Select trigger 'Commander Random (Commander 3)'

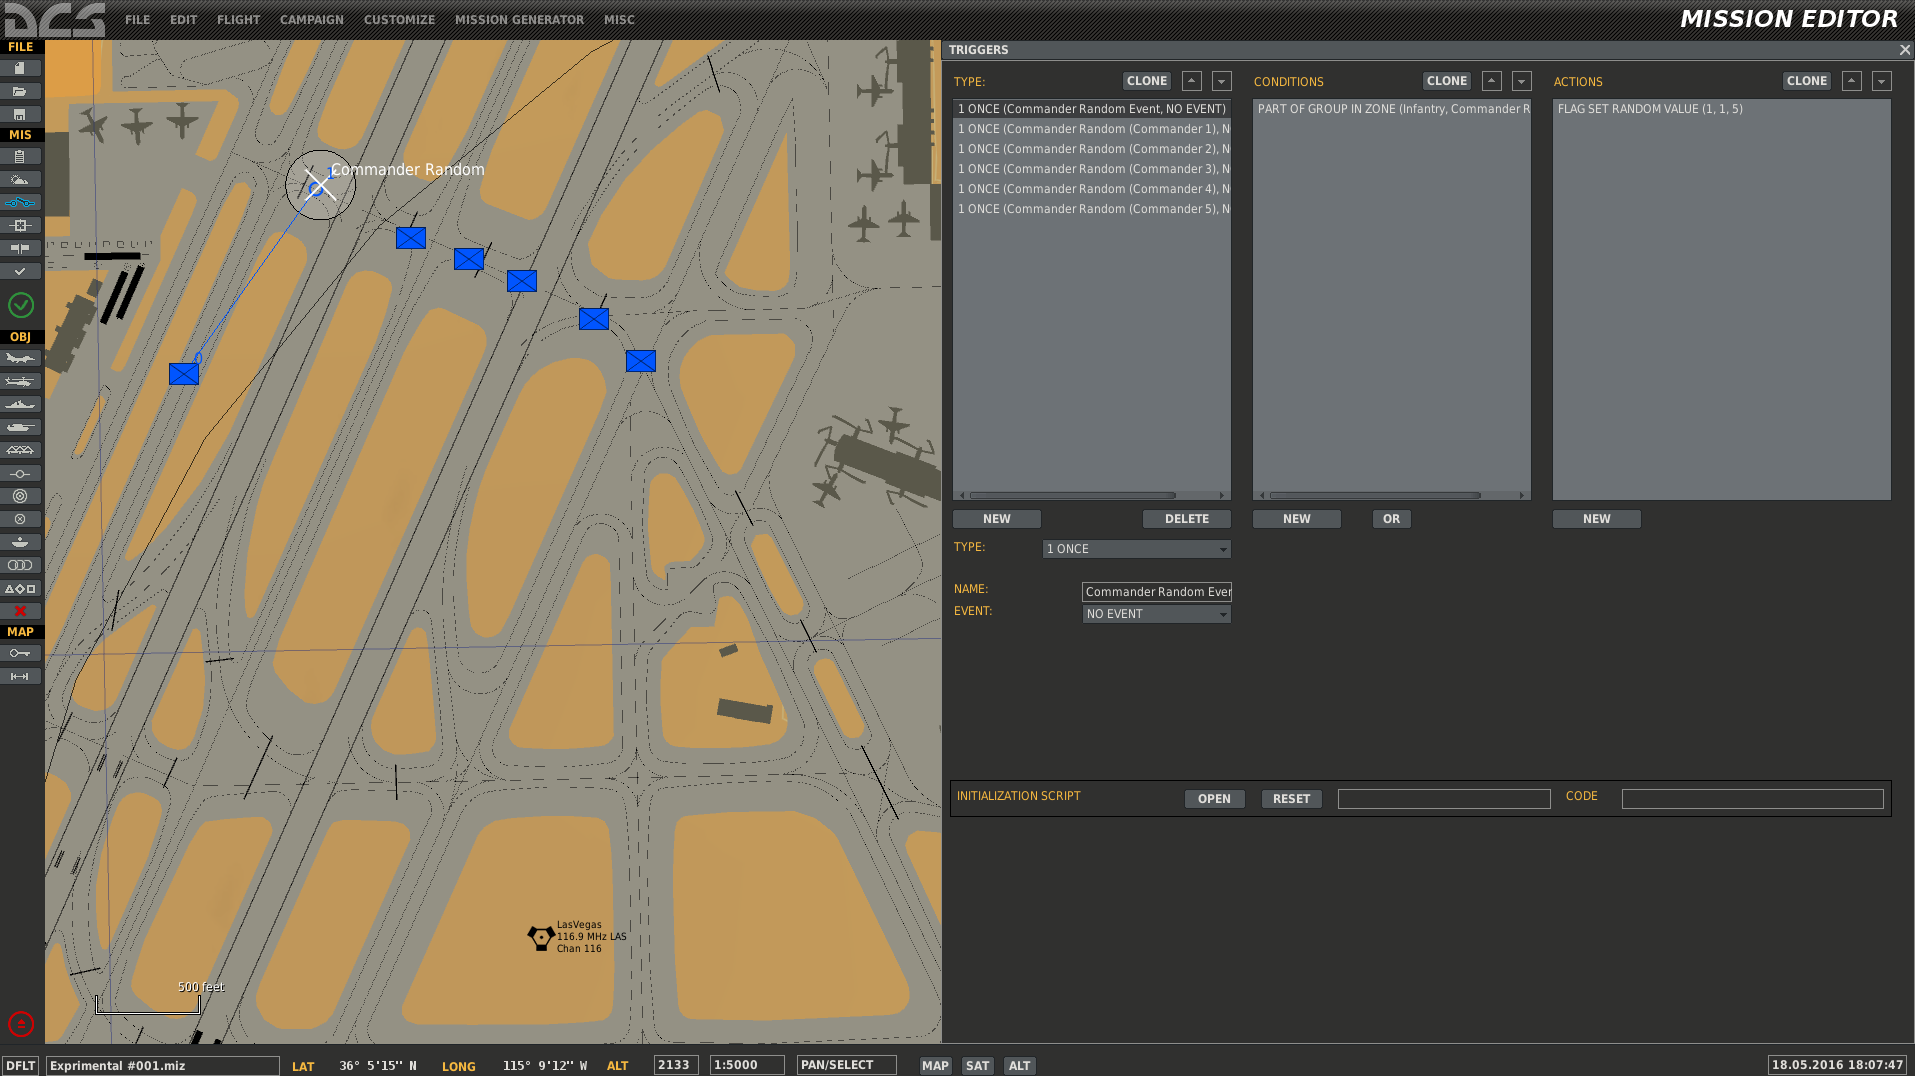tap(1092, 169)
